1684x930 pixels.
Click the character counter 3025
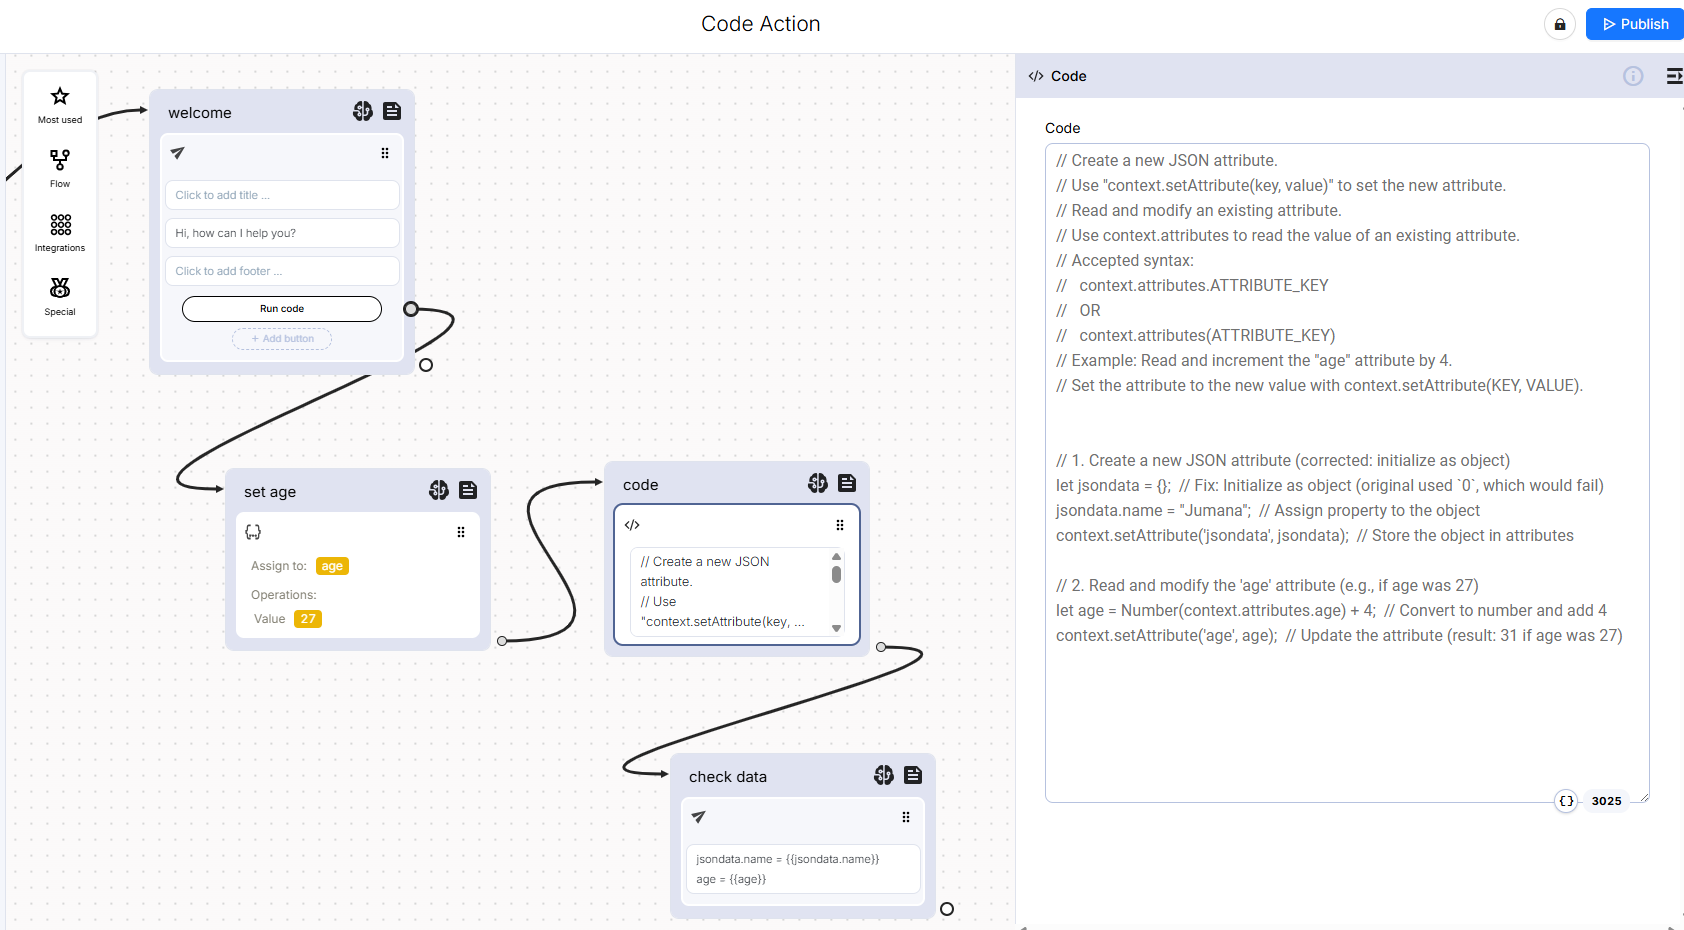(x=1607, y=801)
